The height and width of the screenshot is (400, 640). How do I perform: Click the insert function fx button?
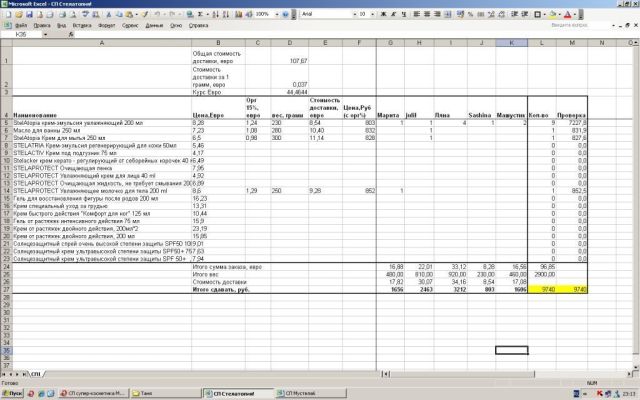coord(71,35)
